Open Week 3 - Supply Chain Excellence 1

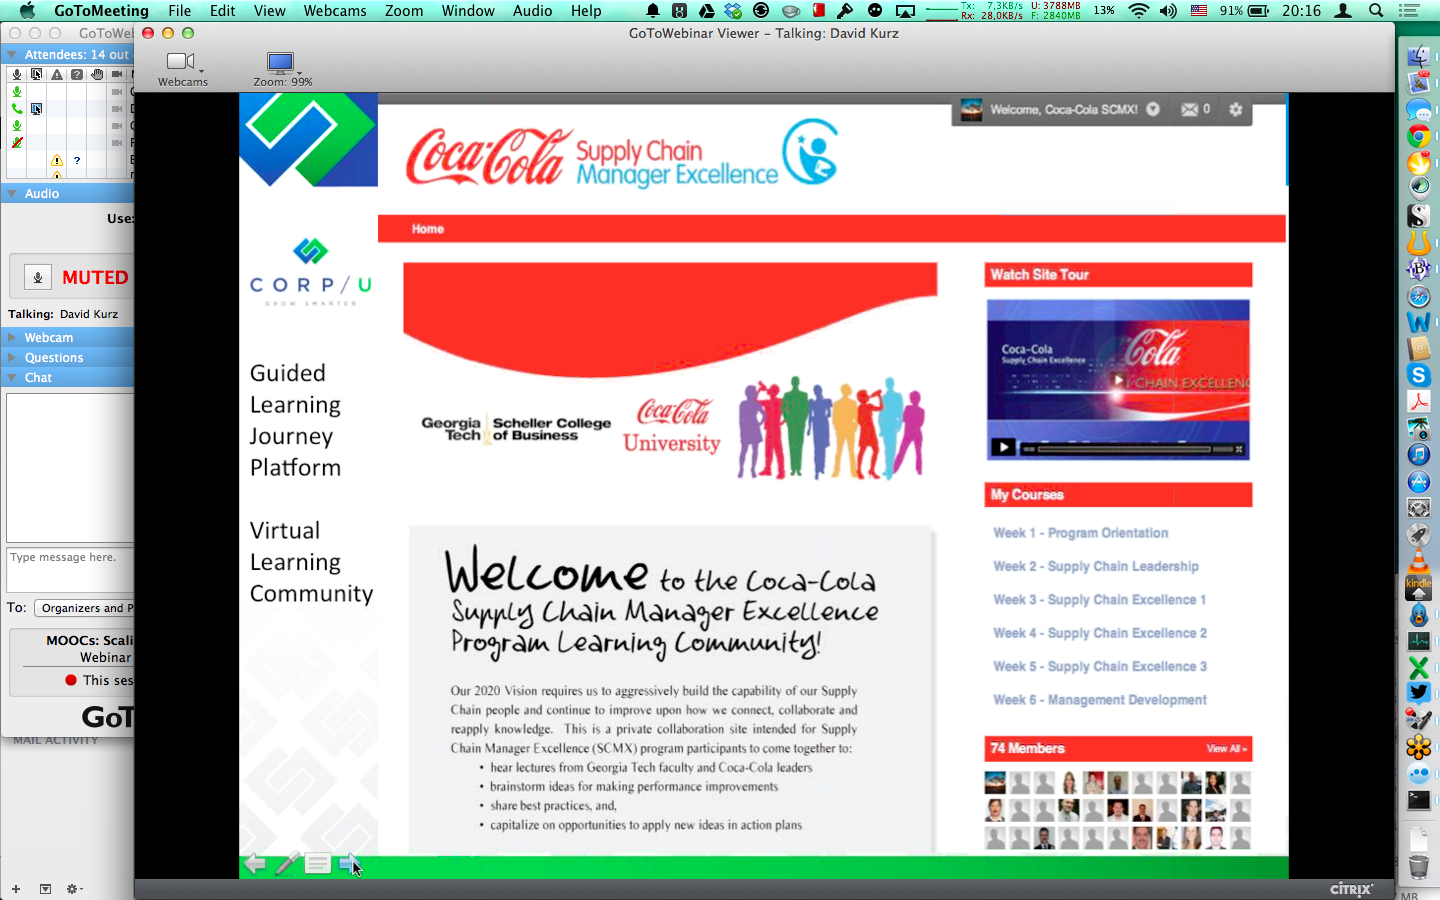(x=1100, y=600)
